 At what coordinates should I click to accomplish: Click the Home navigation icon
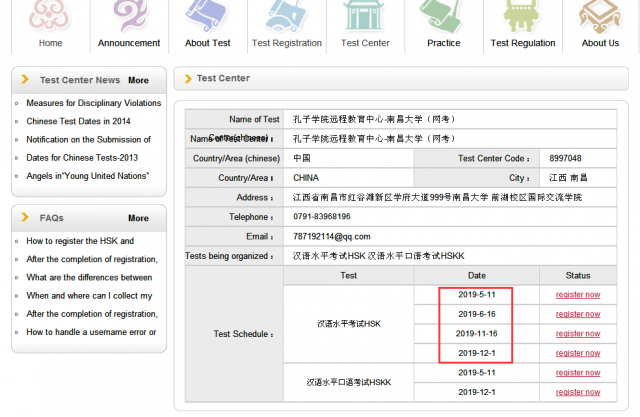(x=50, y=17)
